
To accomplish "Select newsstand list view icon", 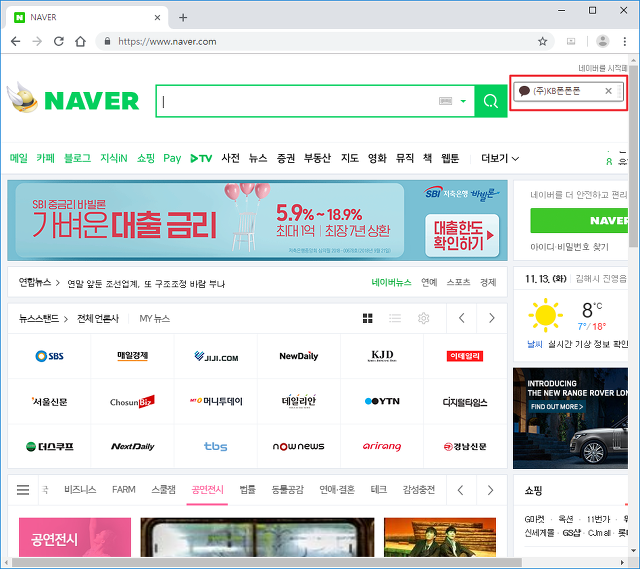I will click(395, 318).
